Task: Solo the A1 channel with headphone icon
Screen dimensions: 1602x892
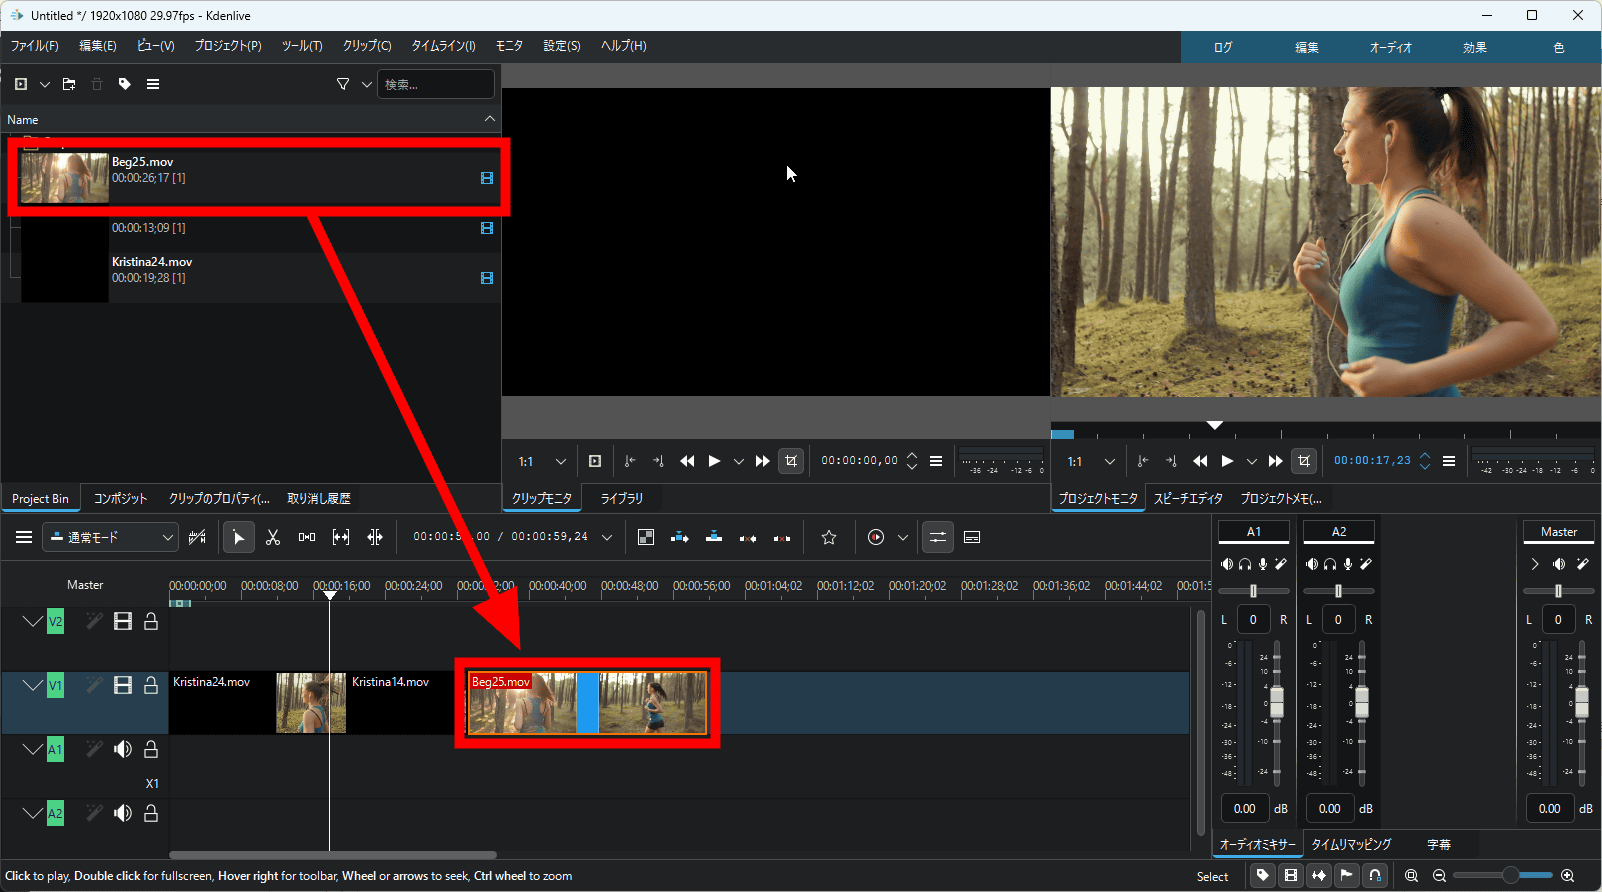Action: point(1245,564)
